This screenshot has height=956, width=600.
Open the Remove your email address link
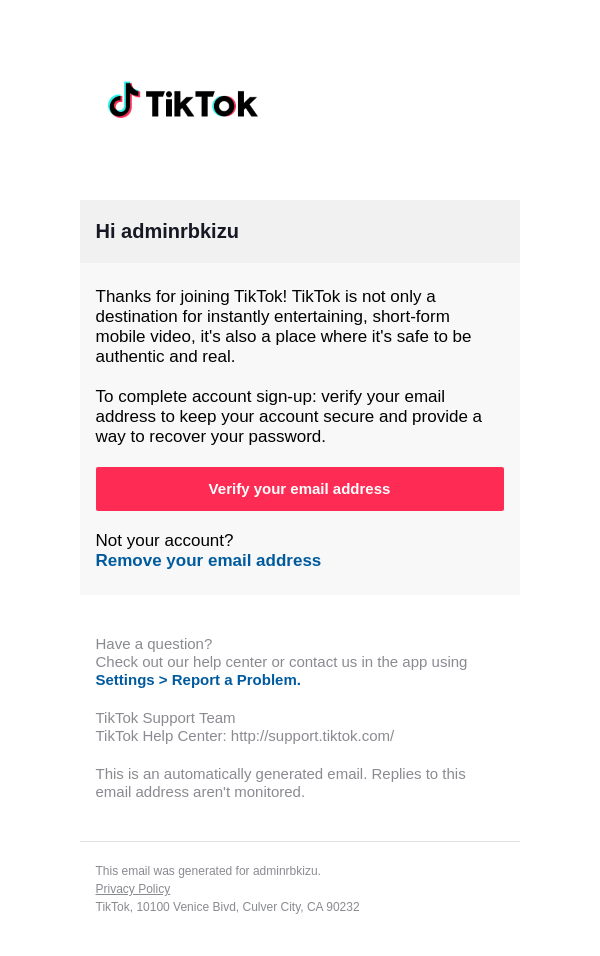pyautogui.click(x=208, y=561)
